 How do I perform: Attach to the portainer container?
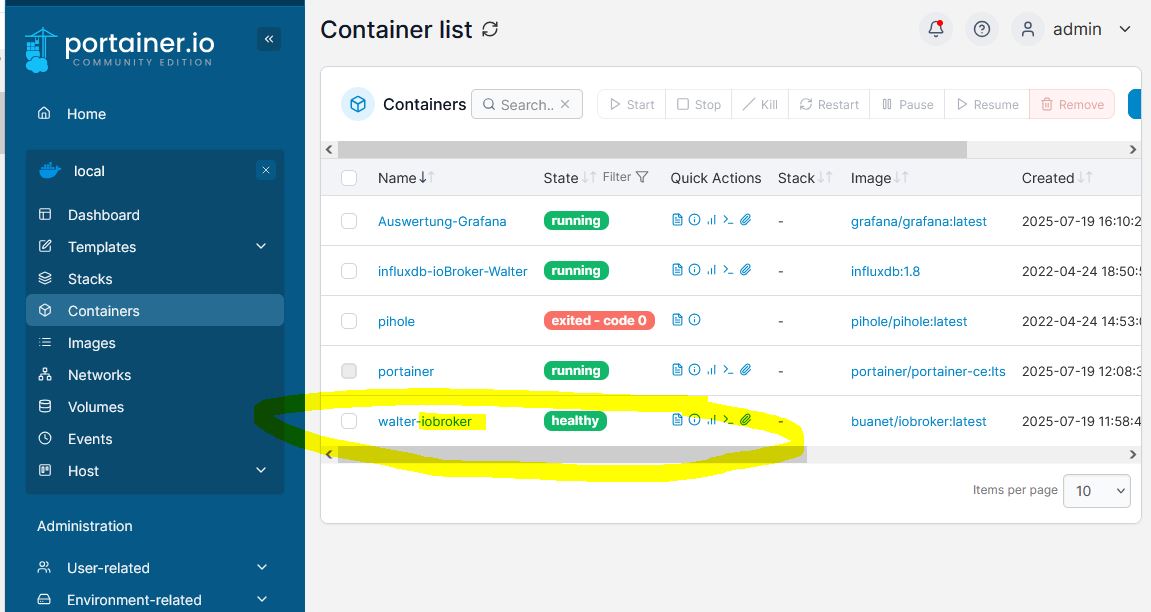click(x=745, y=369)
